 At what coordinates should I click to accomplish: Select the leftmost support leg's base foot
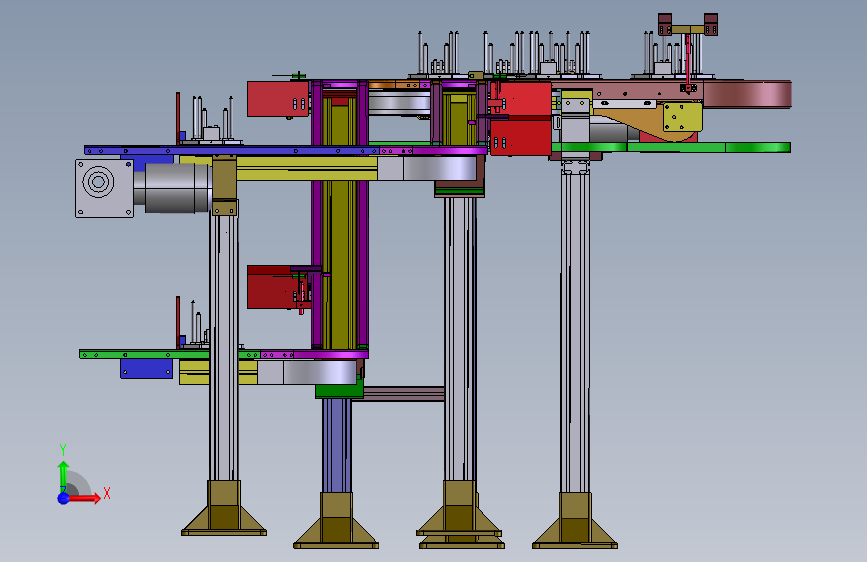pos(224,508)
